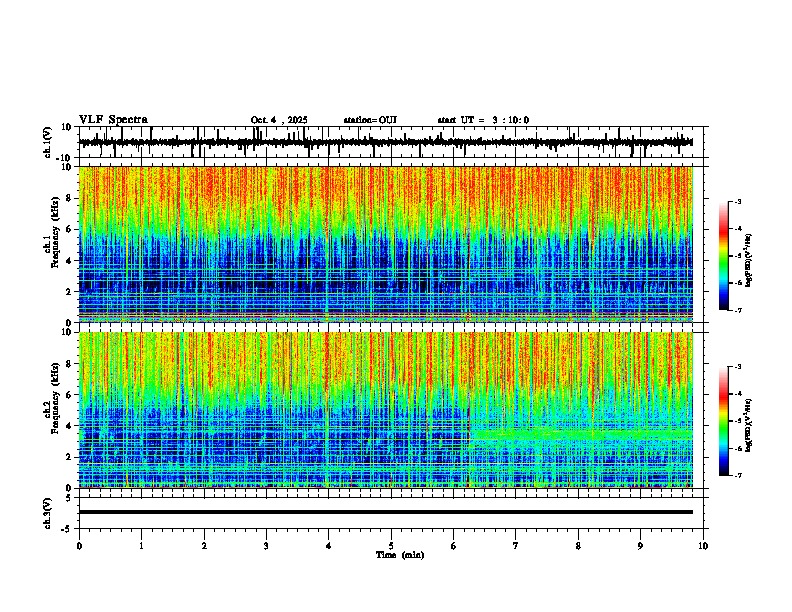Click the "ch.3(V)" axis label

(47, 513)
